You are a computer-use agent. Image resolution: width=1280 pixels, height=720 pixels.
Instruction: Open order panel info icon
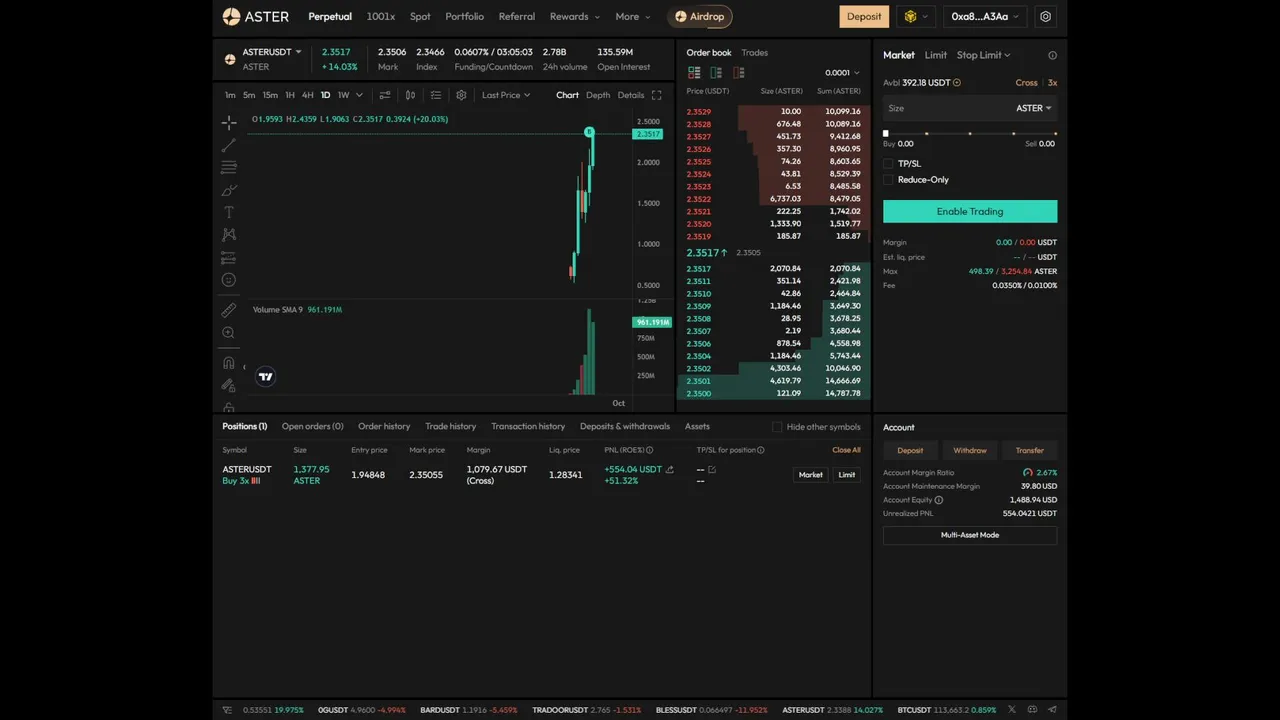tap(1052, 56)
